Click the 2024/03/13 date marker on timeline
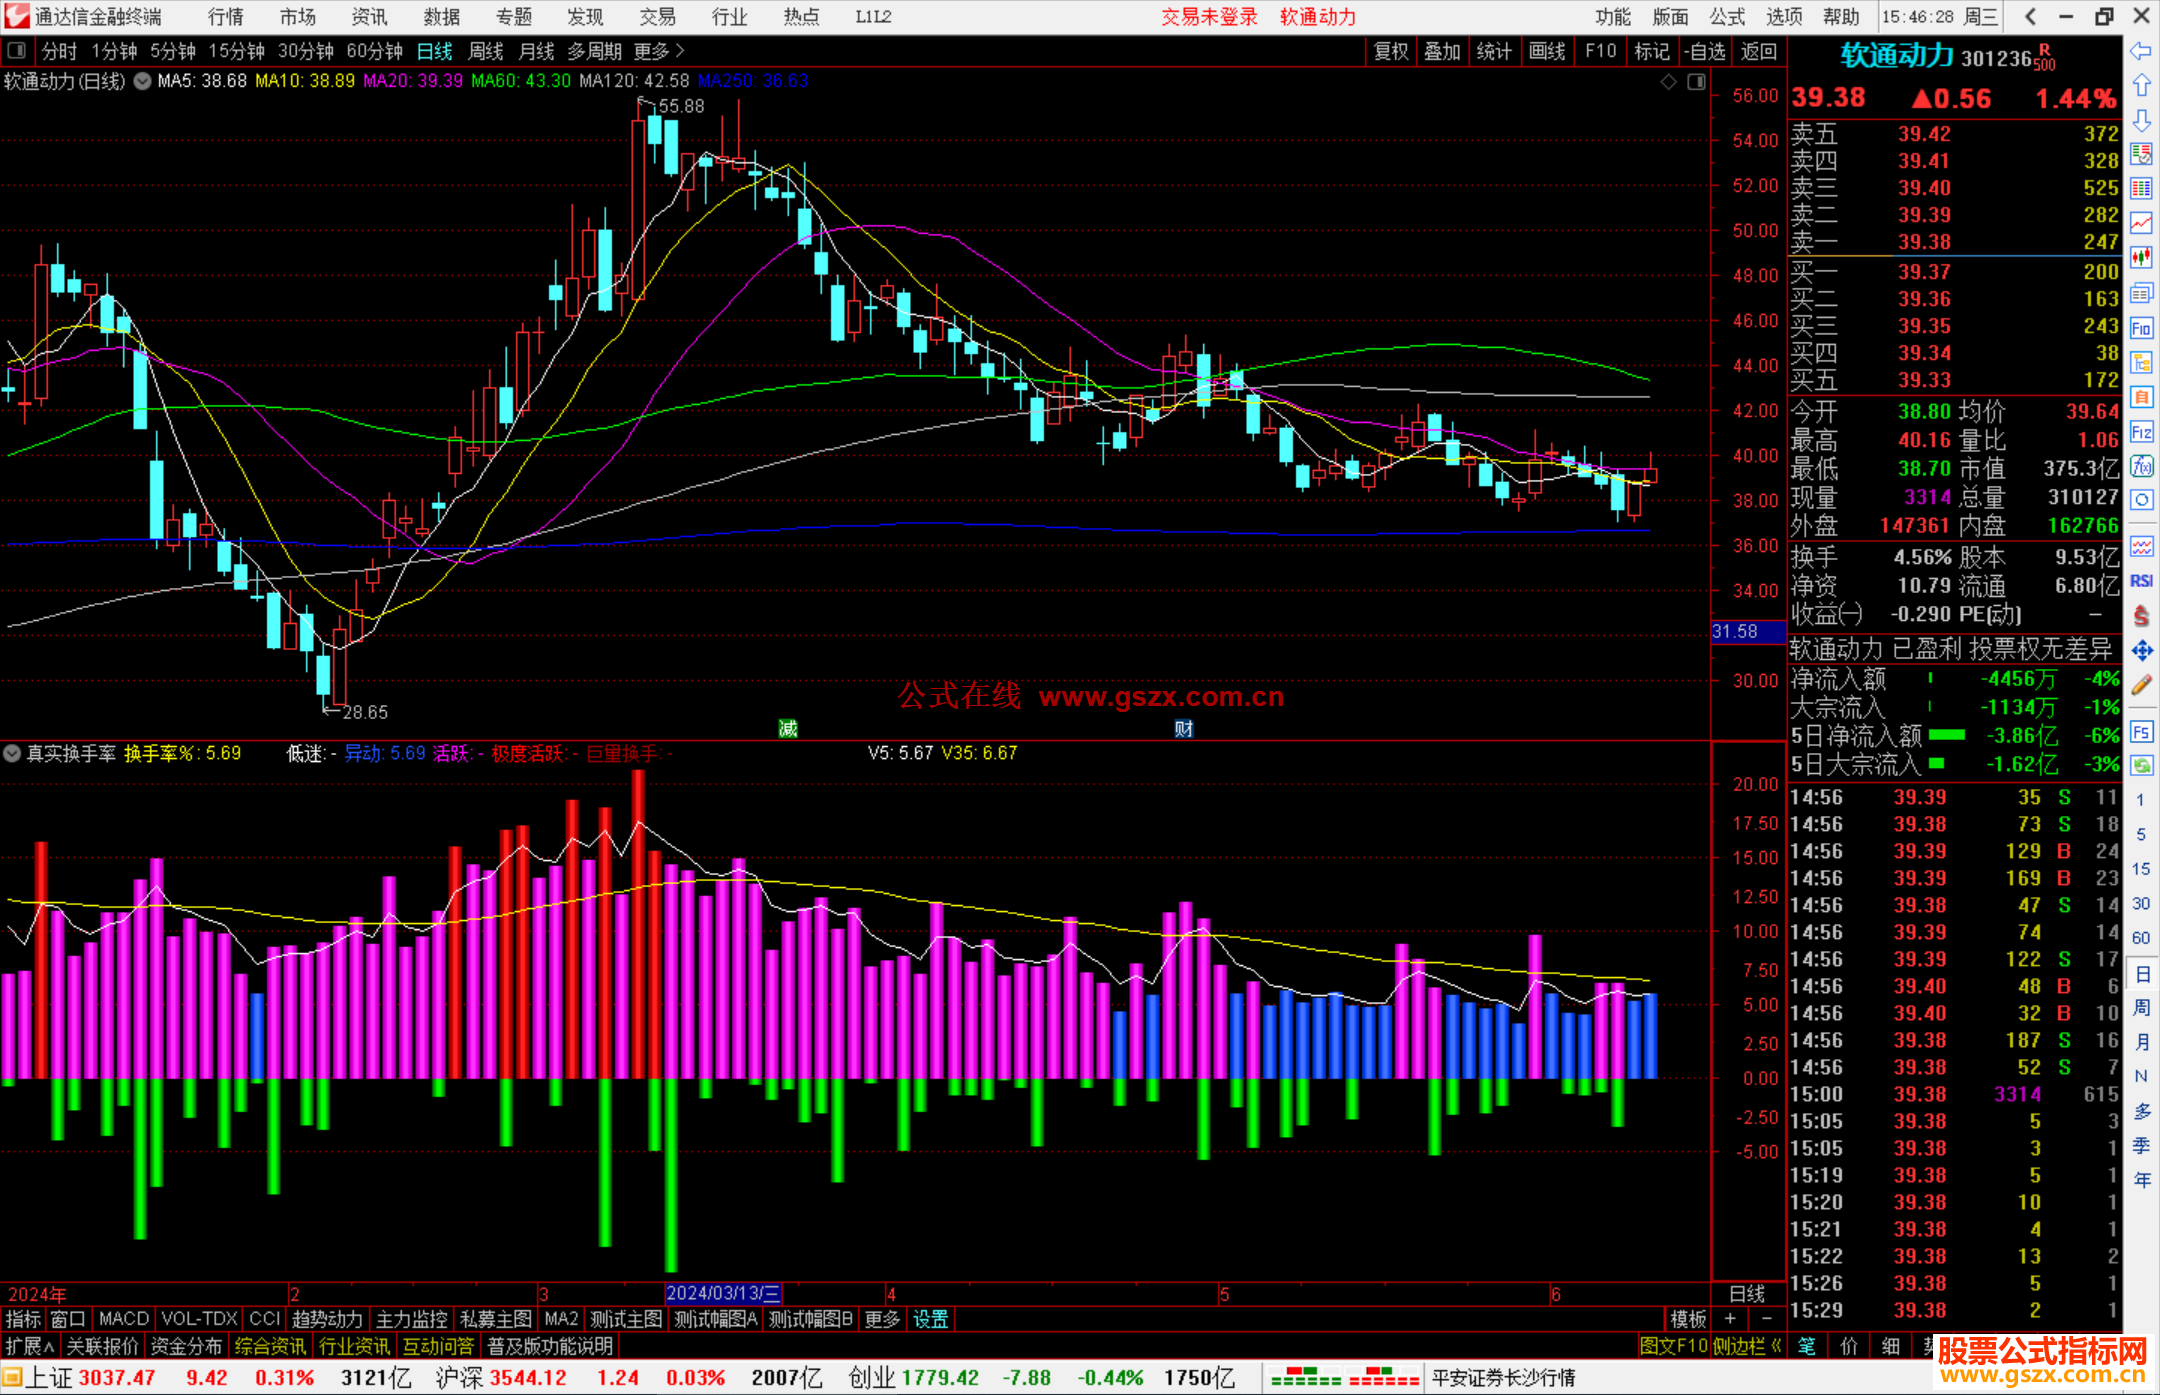Image resolution: width=2160 pixels, height=1395 pixels. coord(723,1293)
